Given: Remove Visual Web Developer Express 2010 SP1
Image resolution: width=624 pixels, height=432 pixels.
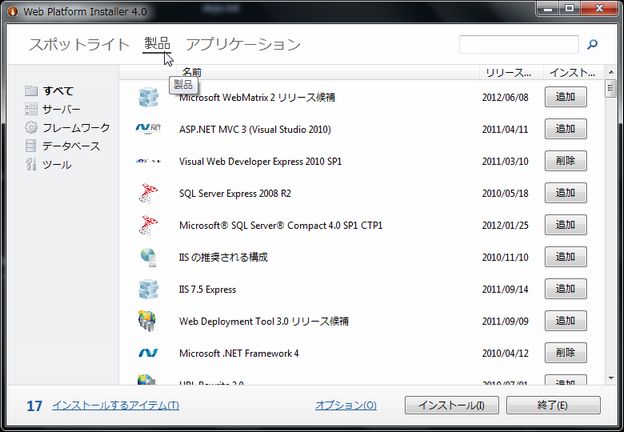Looking at the screenshot, I should [x=566, y=161].
